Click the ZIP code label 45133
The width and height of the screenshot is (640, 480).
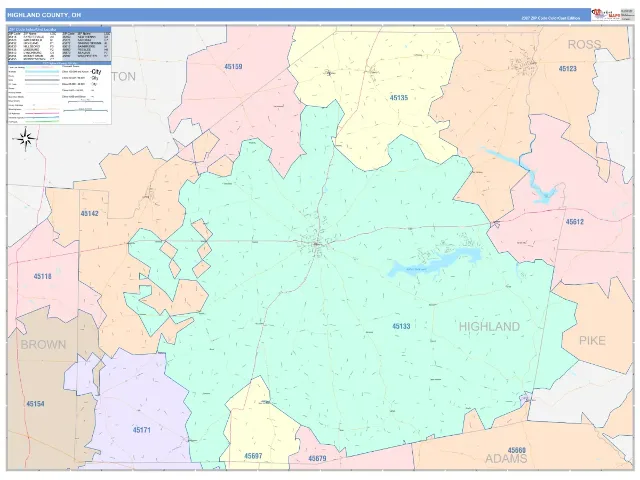click(401, 326)
